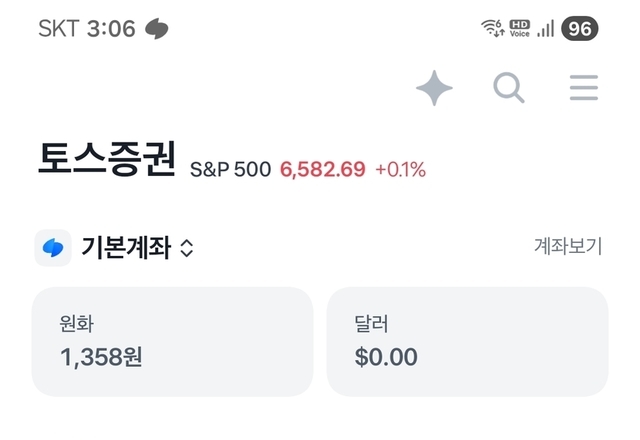The width and height of the screenshot is (640, 440).
Task: Tap the S&P 500 index label
Action: (x=230, y=169)
